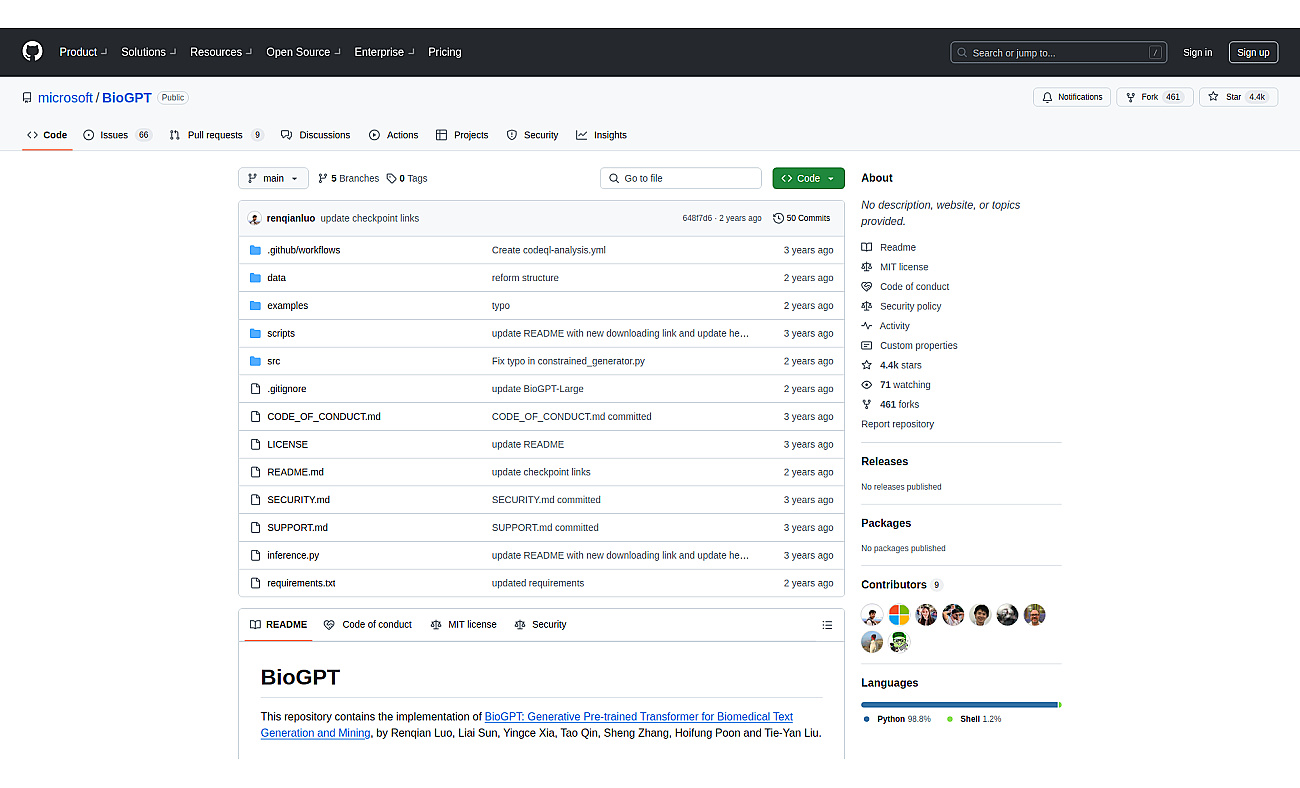This screenshot has width=1300, height=788.
Task: Click the first contributor avatar
Action: point(872,615)
